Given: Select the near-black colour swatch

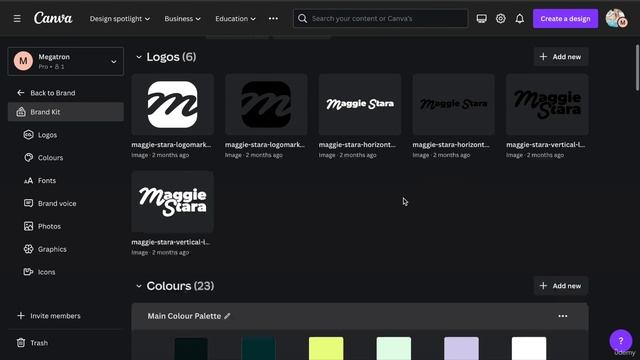Looking at the screenshot, I should click(191, 349).
